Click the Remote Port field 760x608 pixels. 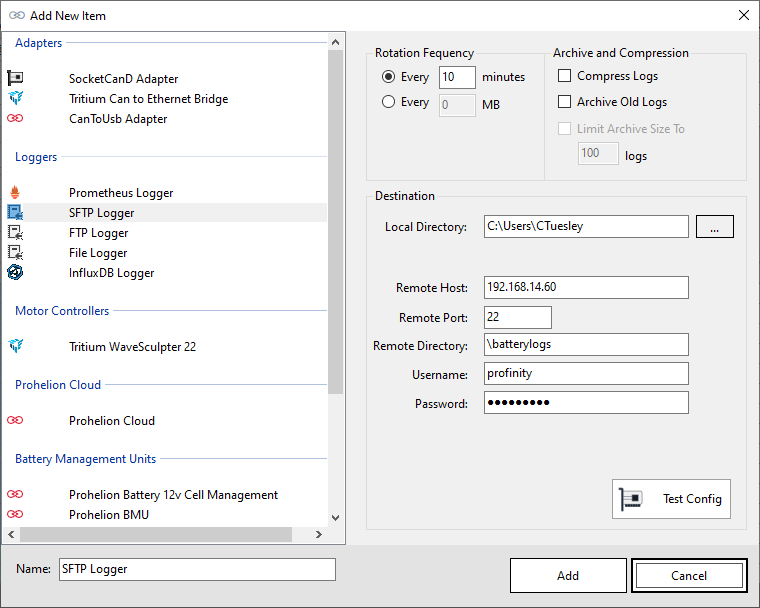[518, 318]
